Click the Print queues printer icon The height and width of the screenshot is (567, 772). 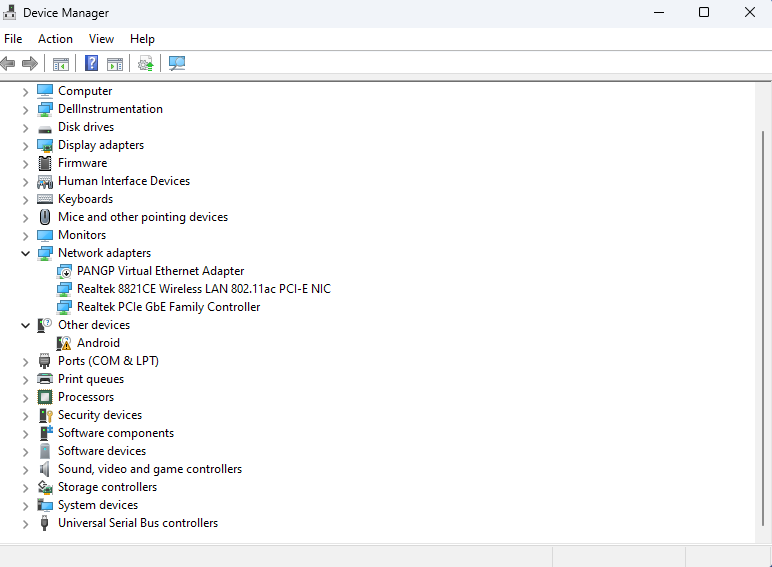[45, 379]
